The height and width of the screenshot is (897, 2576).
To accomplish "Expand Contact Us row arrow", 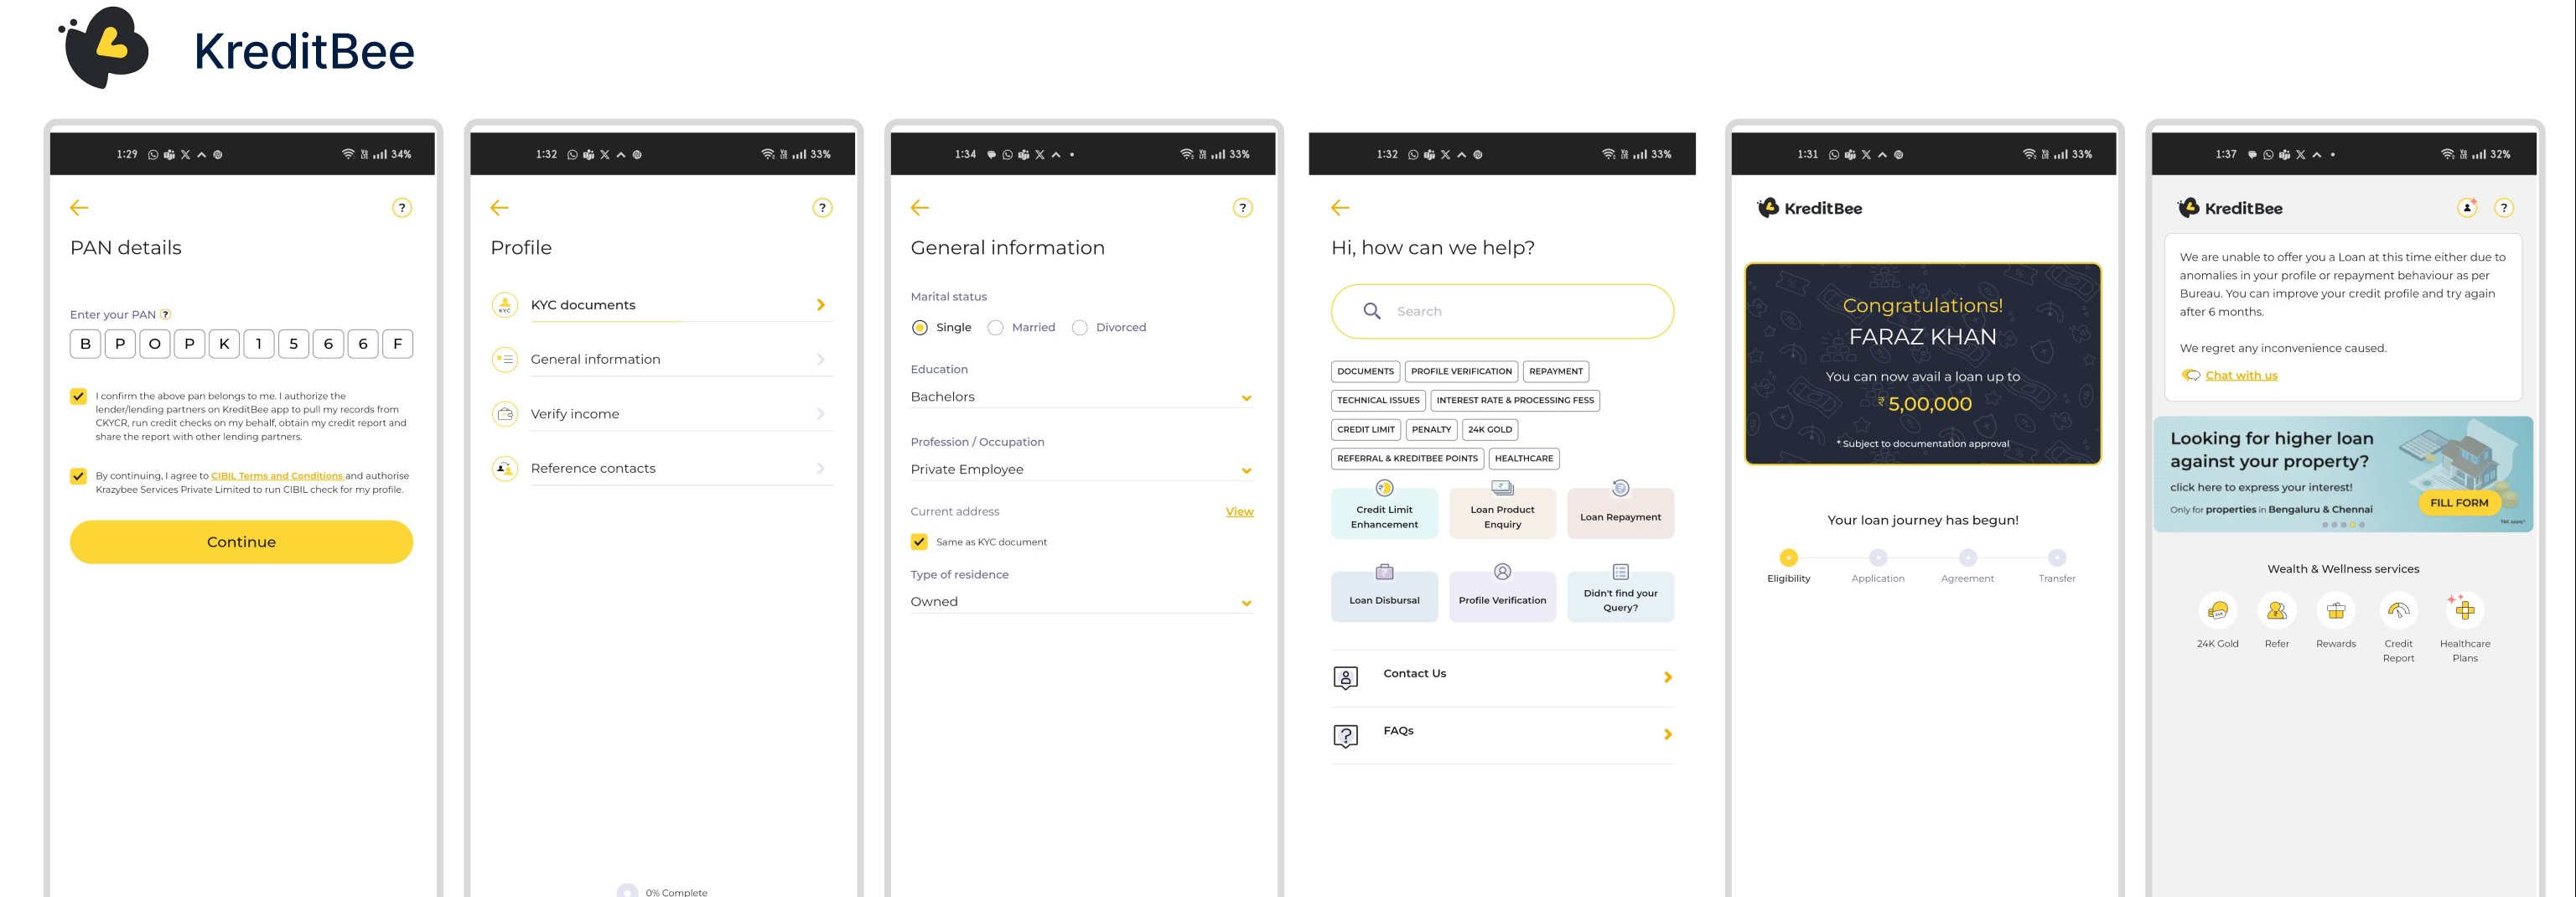I will 1668,678.
